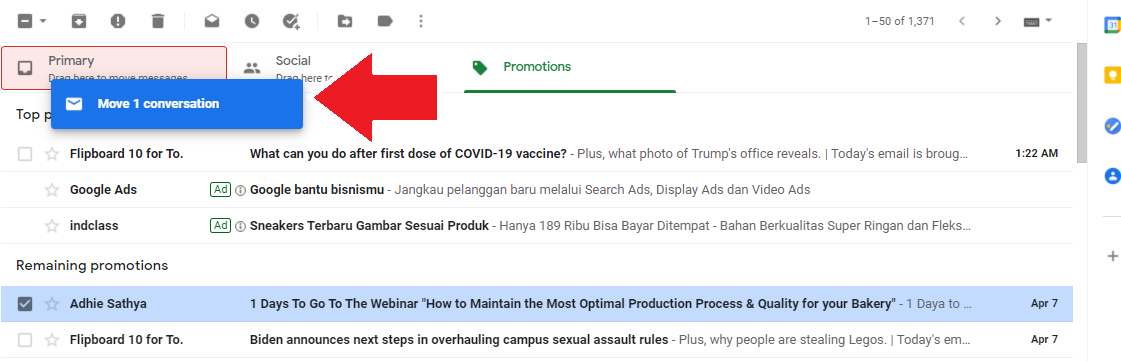
Task: Click the Snooze clock icon
Action: [x=252, y=21]
